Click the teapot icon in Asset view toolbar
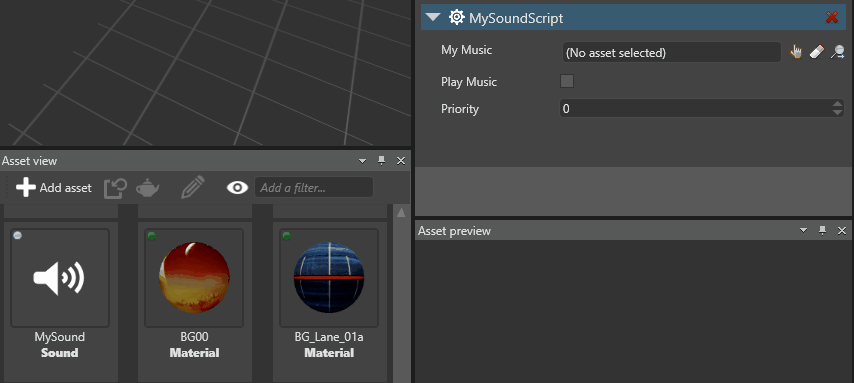Image resolution: width=854 pixels, height=383 pixels. click(x=147, y=188)
